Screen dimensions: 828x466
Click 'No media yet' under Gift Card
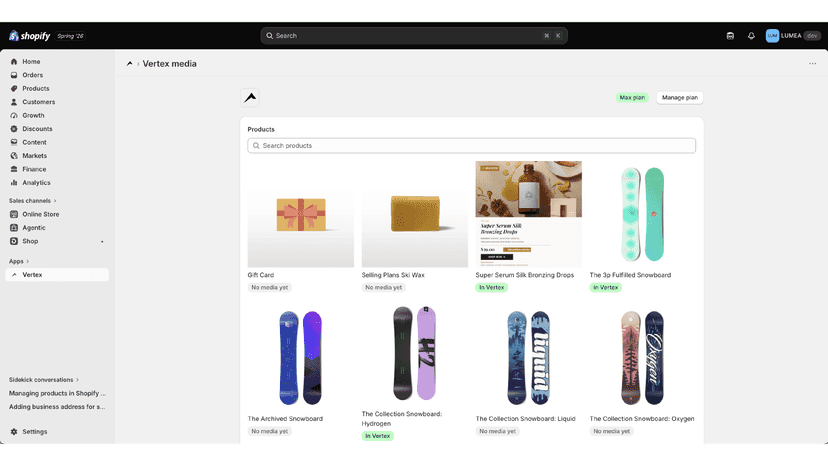point(270,287)
